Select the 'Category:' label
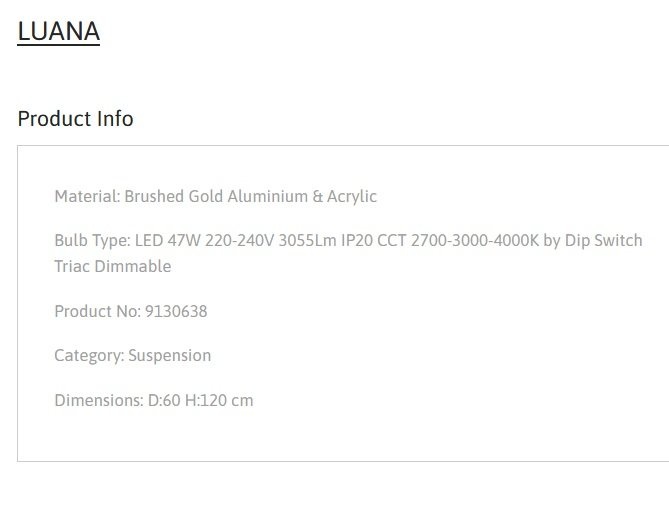 coord(89,356)
